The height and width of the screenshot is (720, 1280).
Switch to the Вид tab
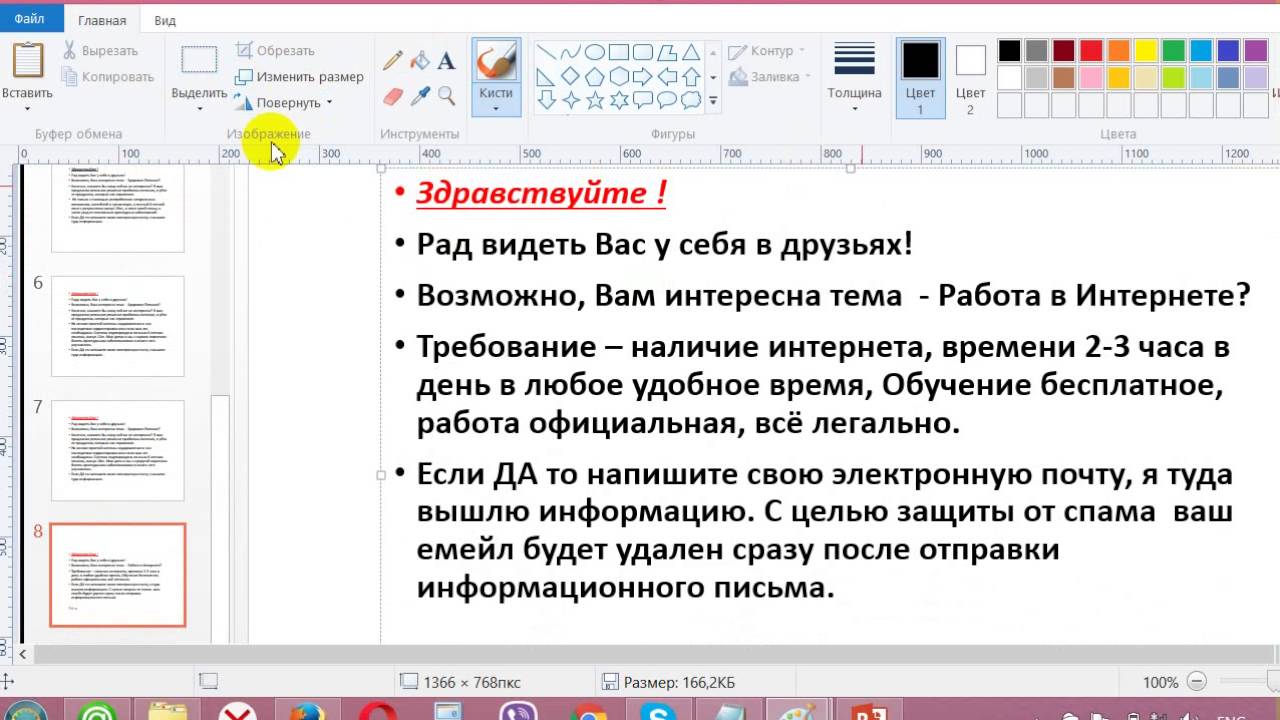point(165,20)
